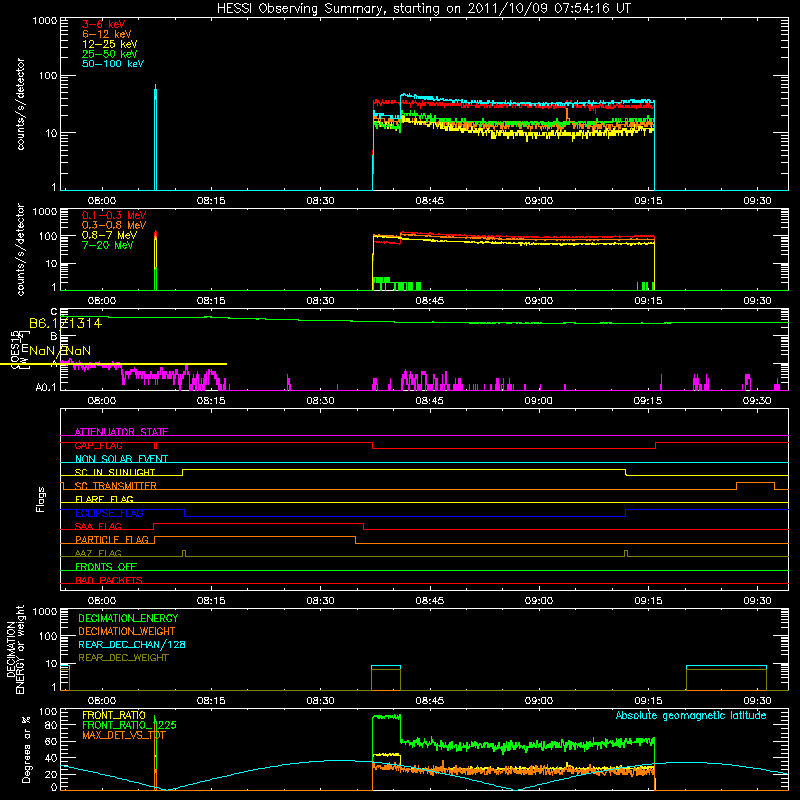Screen dimensions: 800x800
Task: Click the 09:15 tick under MeV panel
Action: click(648, 301)
